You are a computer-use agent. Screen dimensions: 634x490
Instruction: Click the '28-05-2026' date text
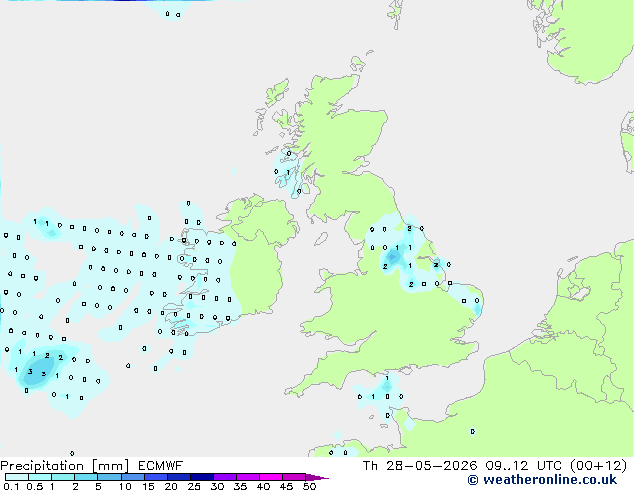click(431, 466)
